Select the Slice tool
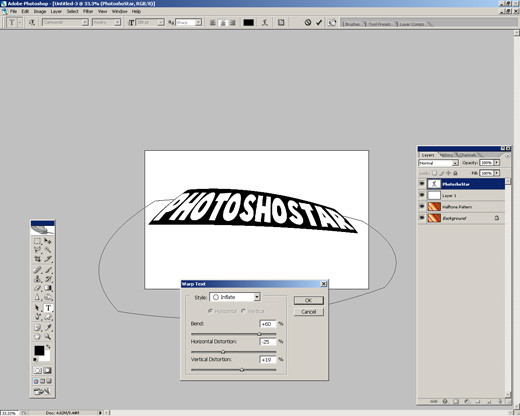The width and height of the screenshot is (520, 416). click(x=48, y=259)
